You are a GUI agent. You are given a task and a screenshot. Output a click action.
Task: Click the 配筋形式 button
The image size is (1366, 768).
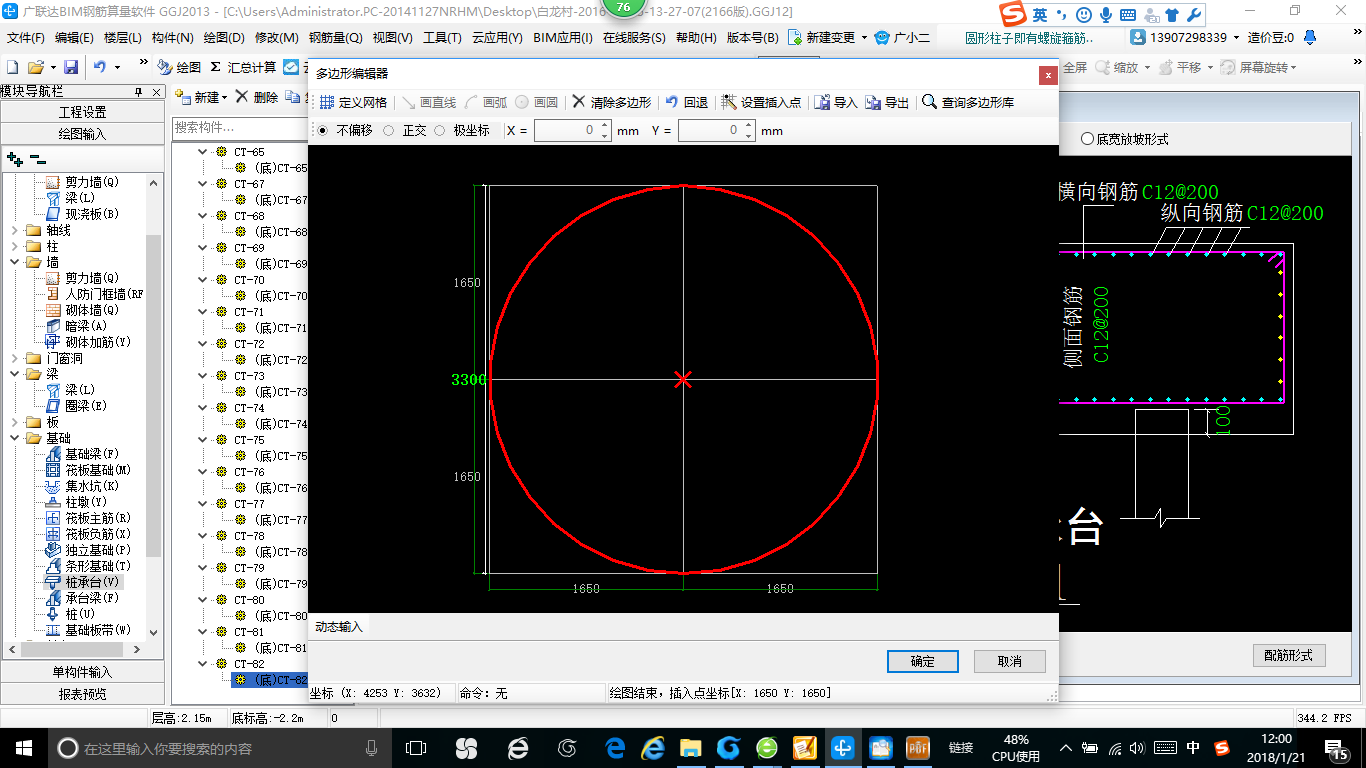[1289, 655]
